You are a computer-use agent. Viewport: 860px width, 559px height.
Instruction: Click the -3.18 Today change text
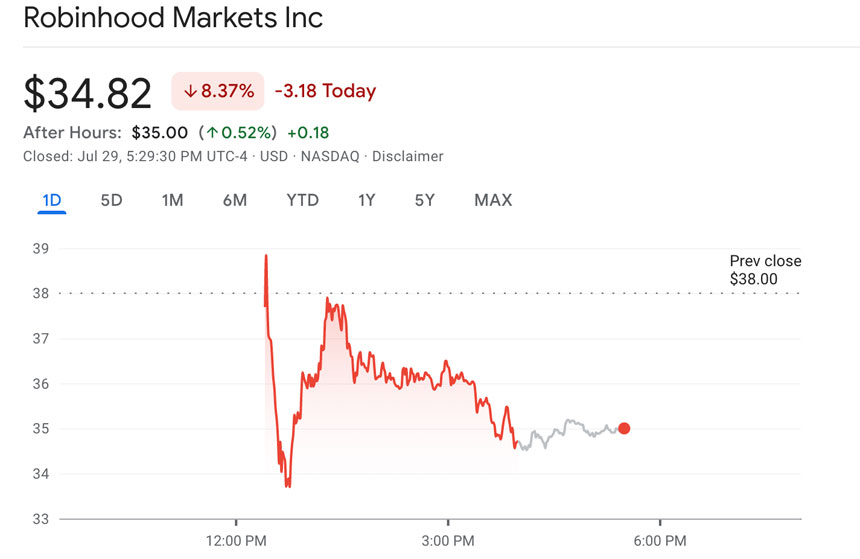(325, 91)
